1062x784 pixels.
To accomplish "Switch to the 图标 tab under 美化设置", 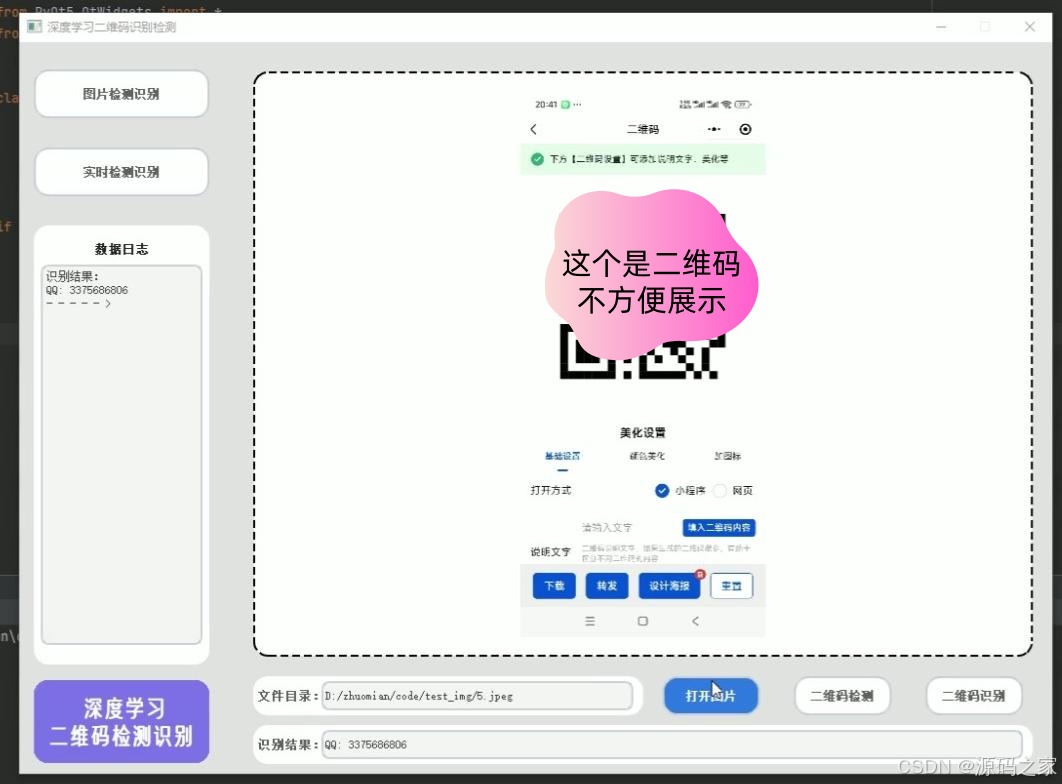I will (x=725, y=456).
